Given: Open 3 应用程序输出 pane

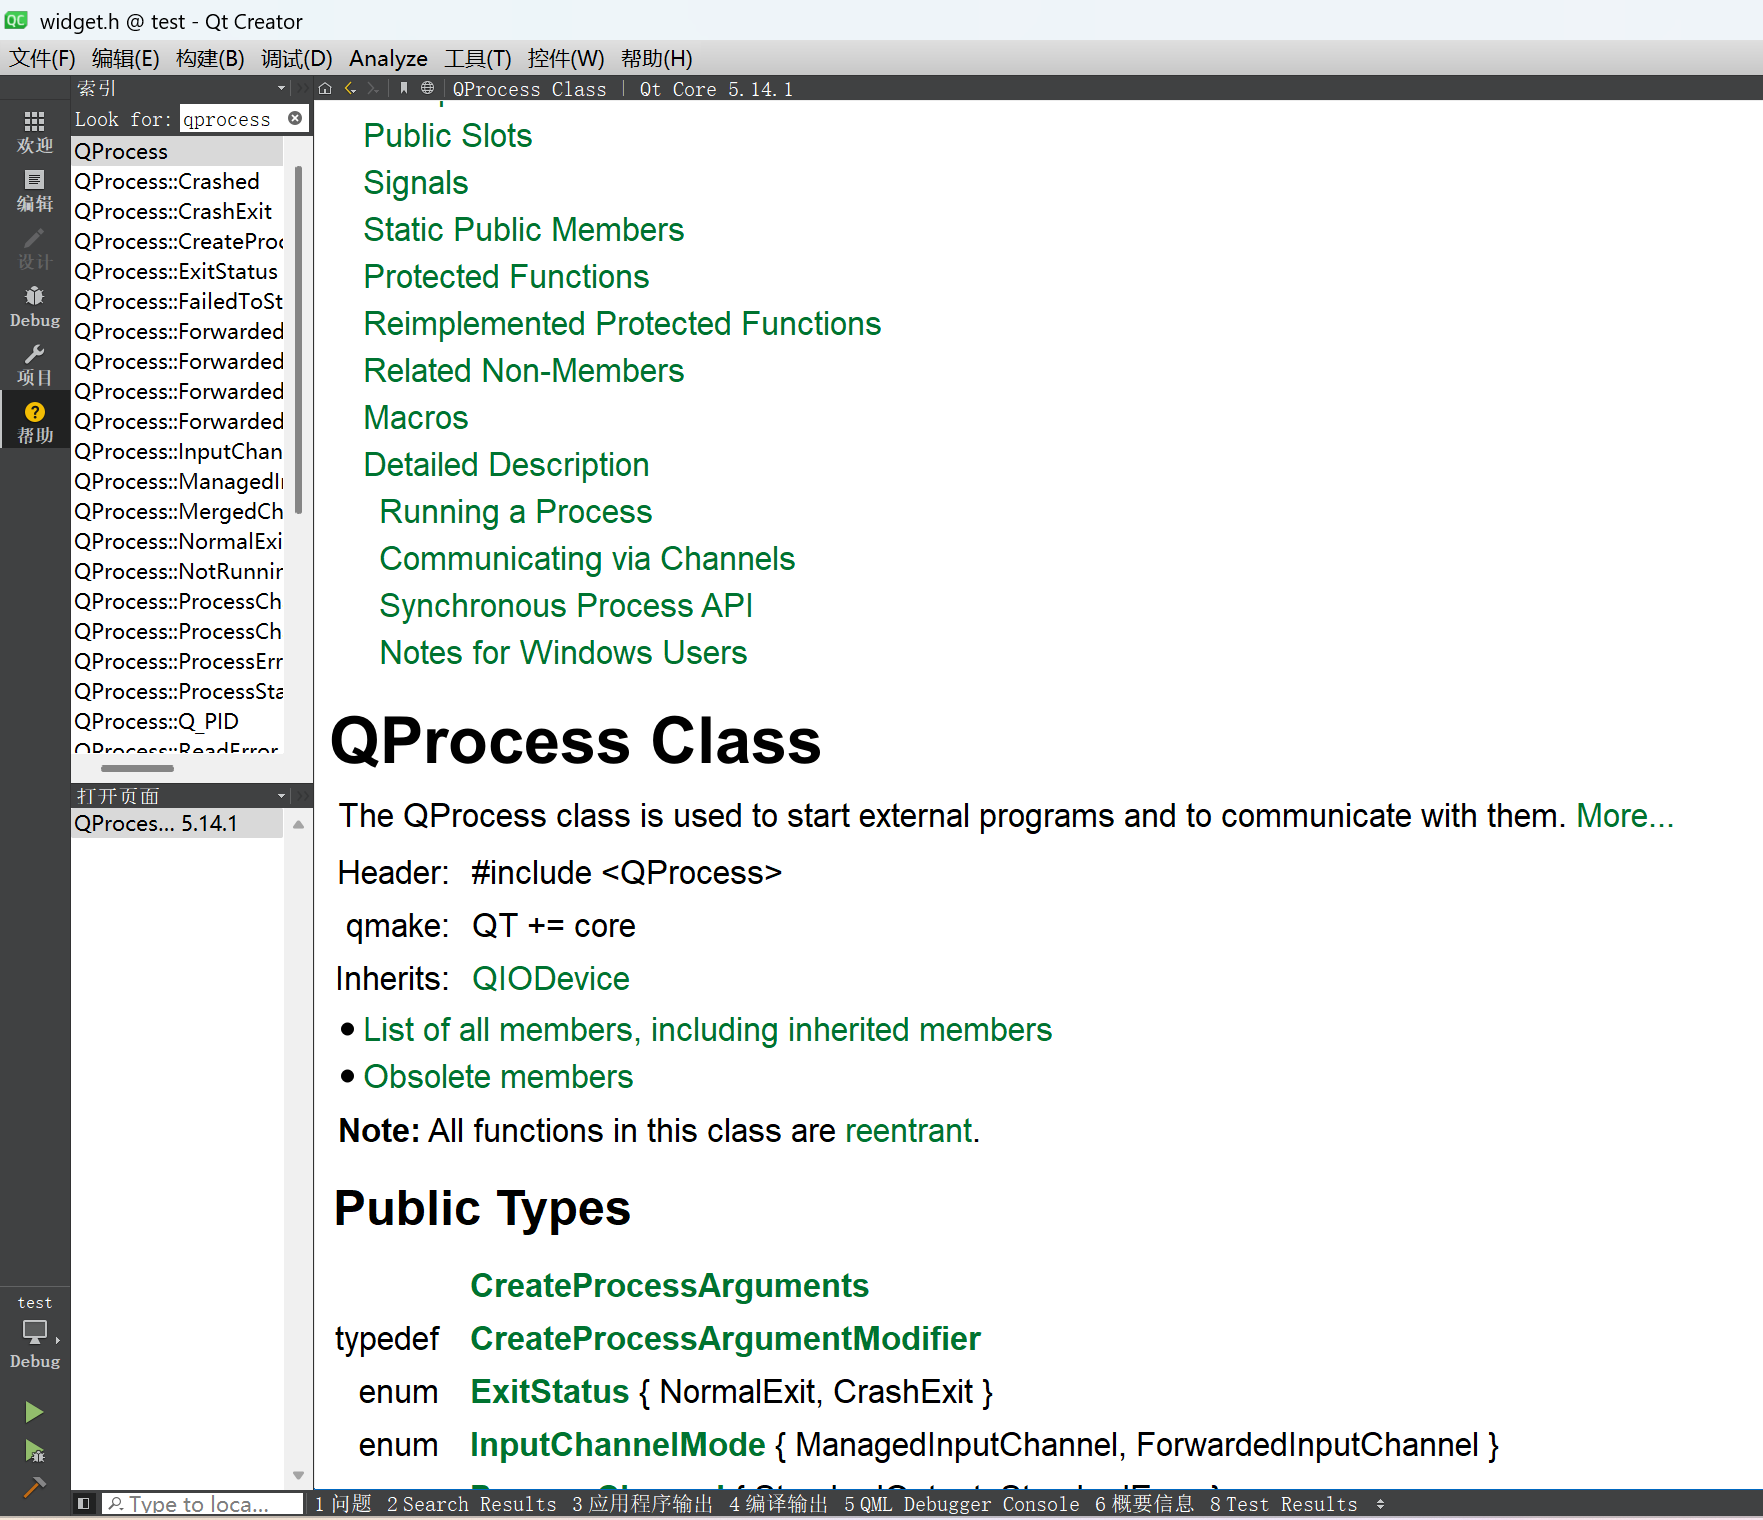Looking at the screenshot, I should [642, 1504].
